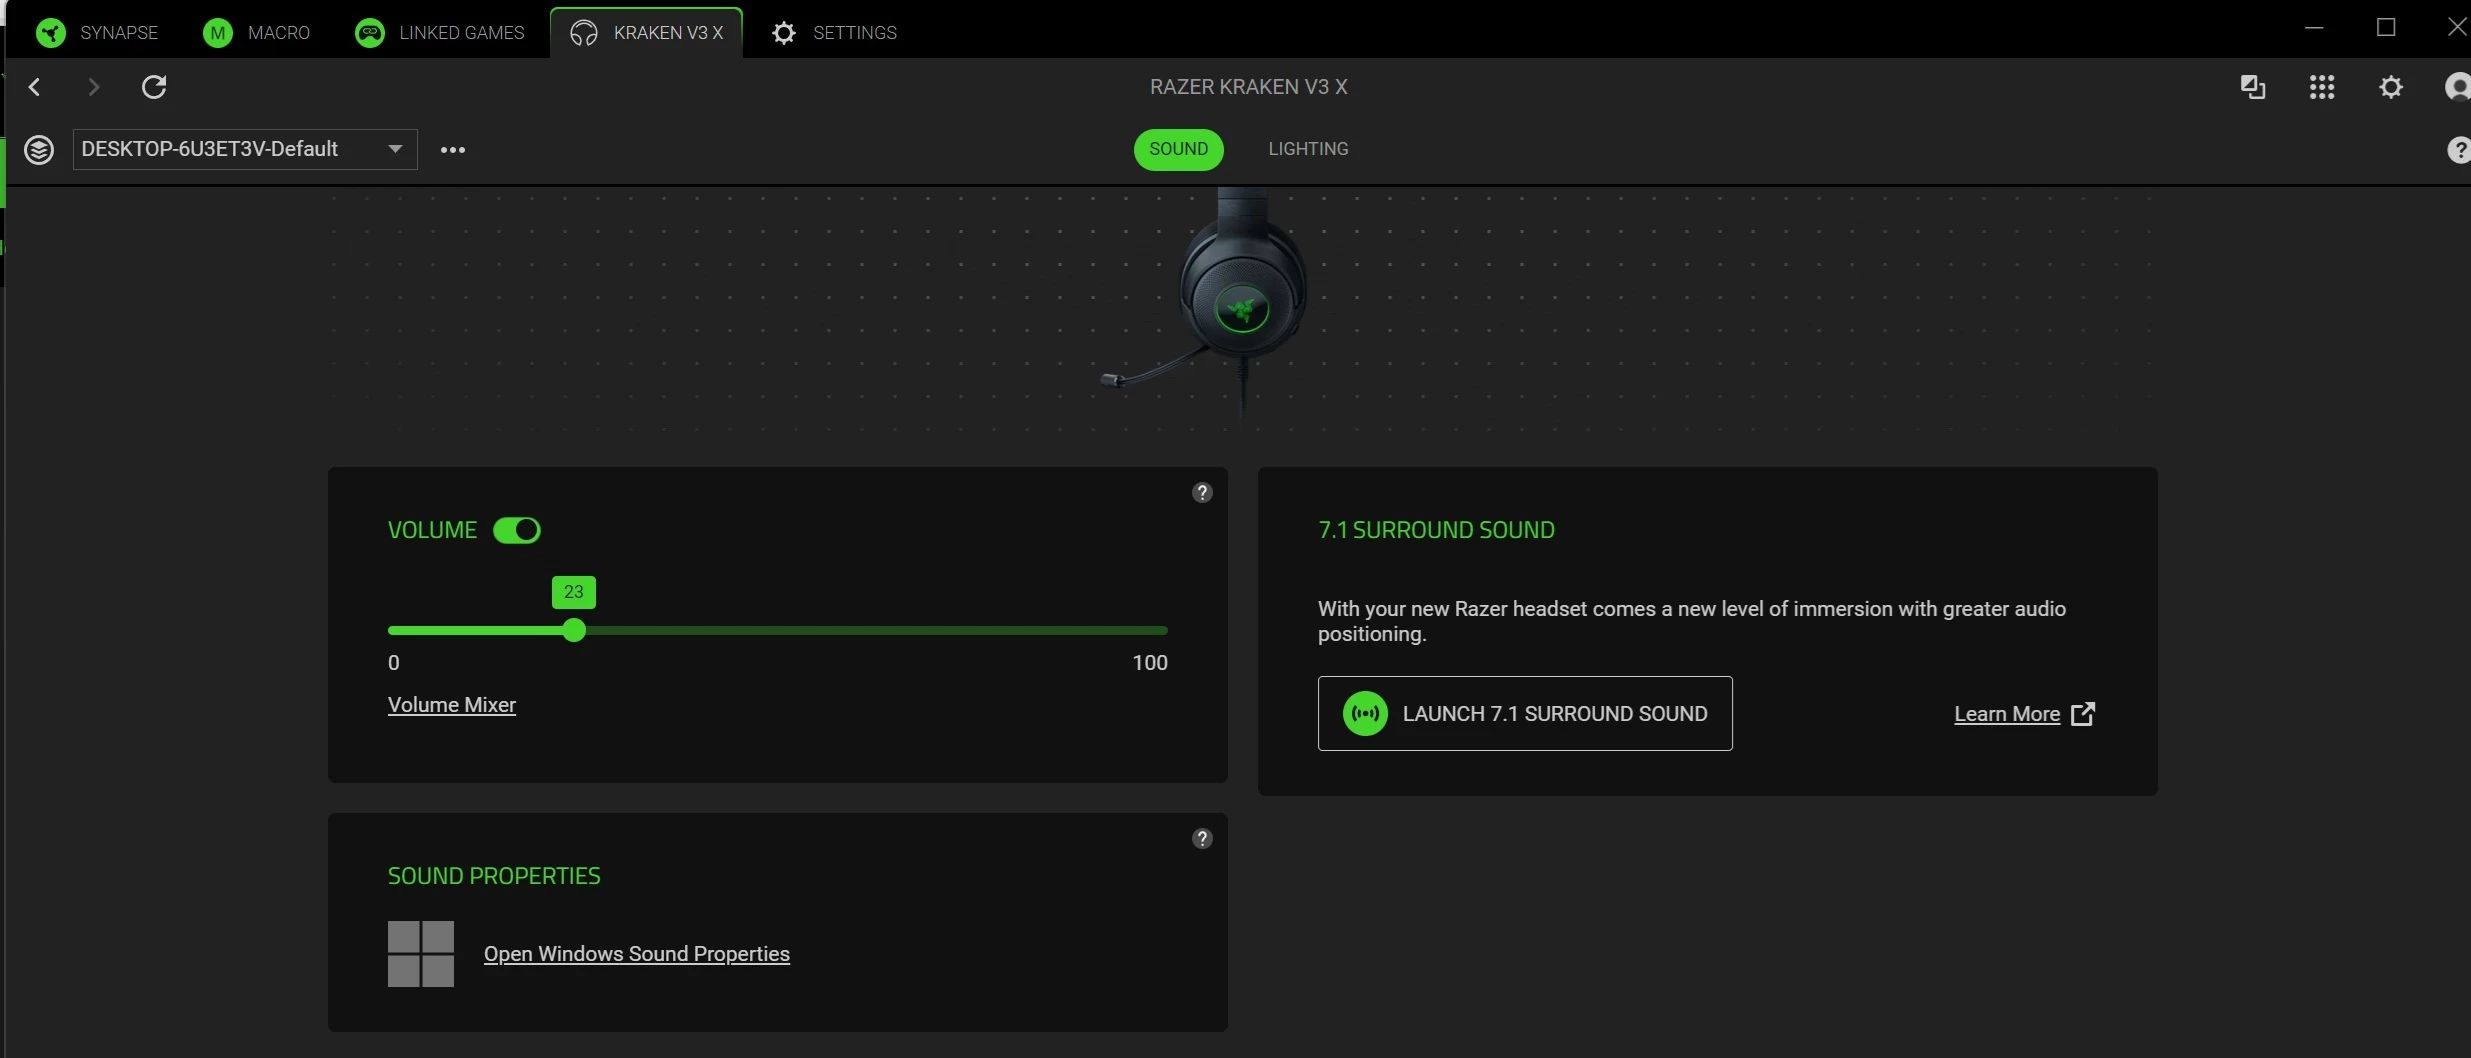Screen dimensions: 2471x1058
Task: Open the DESKTOP-6U3ET3V-Default profile dropdown
Action: click(245, 149)
